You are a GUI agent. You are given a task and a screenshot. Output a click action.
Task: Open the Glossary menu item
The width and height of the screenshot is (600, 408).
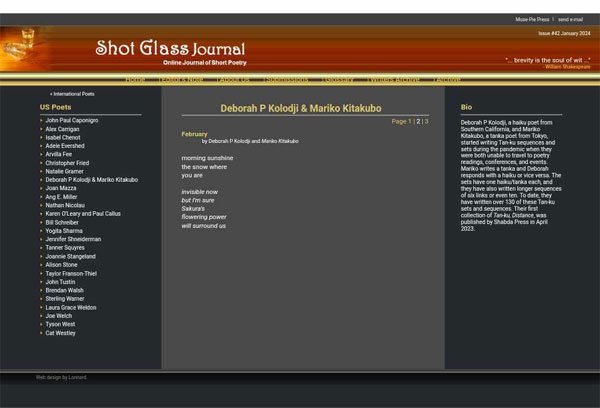[338, 80]
